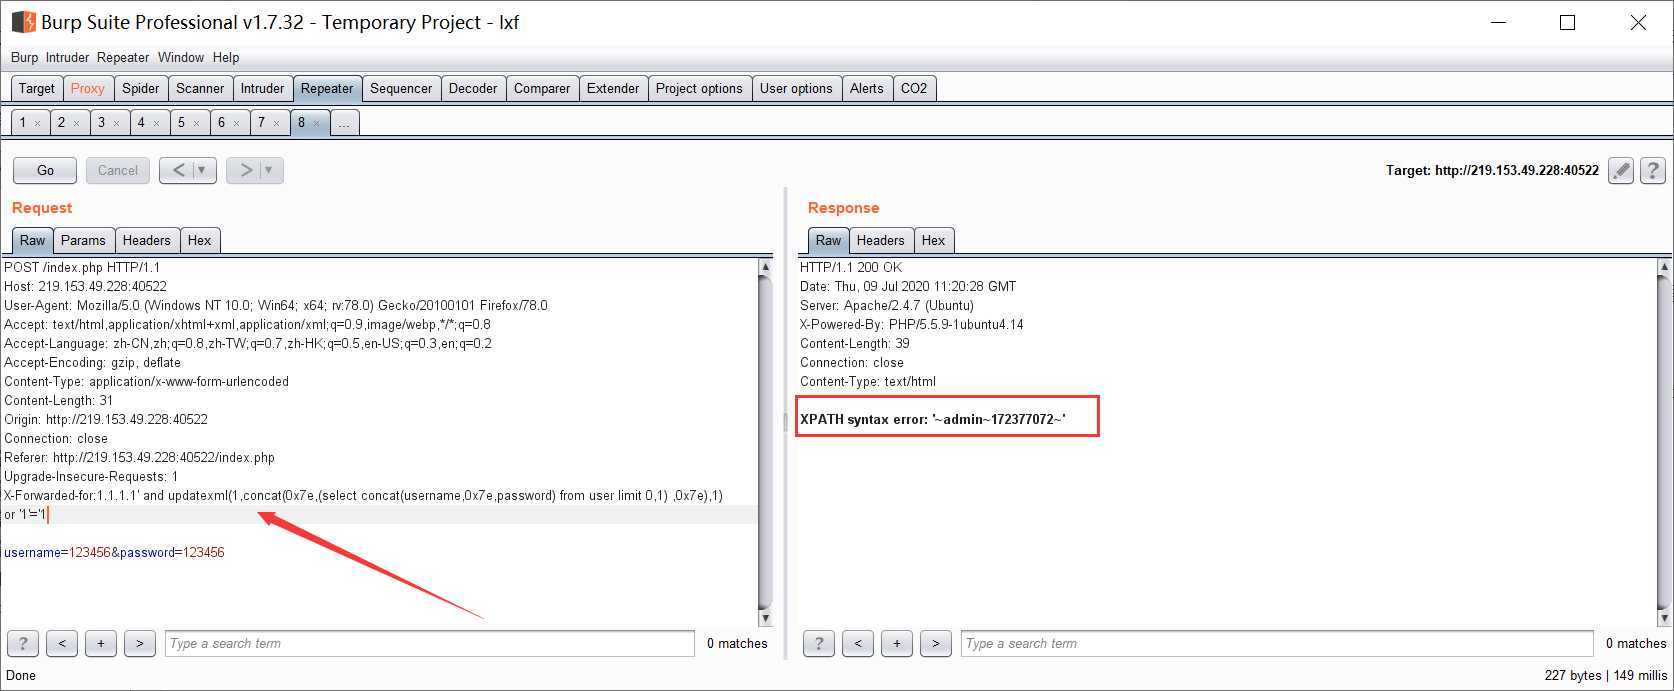Show response Headers view
The height and width of the screenshot is (691, 1674).
click(x=881, y=240)
